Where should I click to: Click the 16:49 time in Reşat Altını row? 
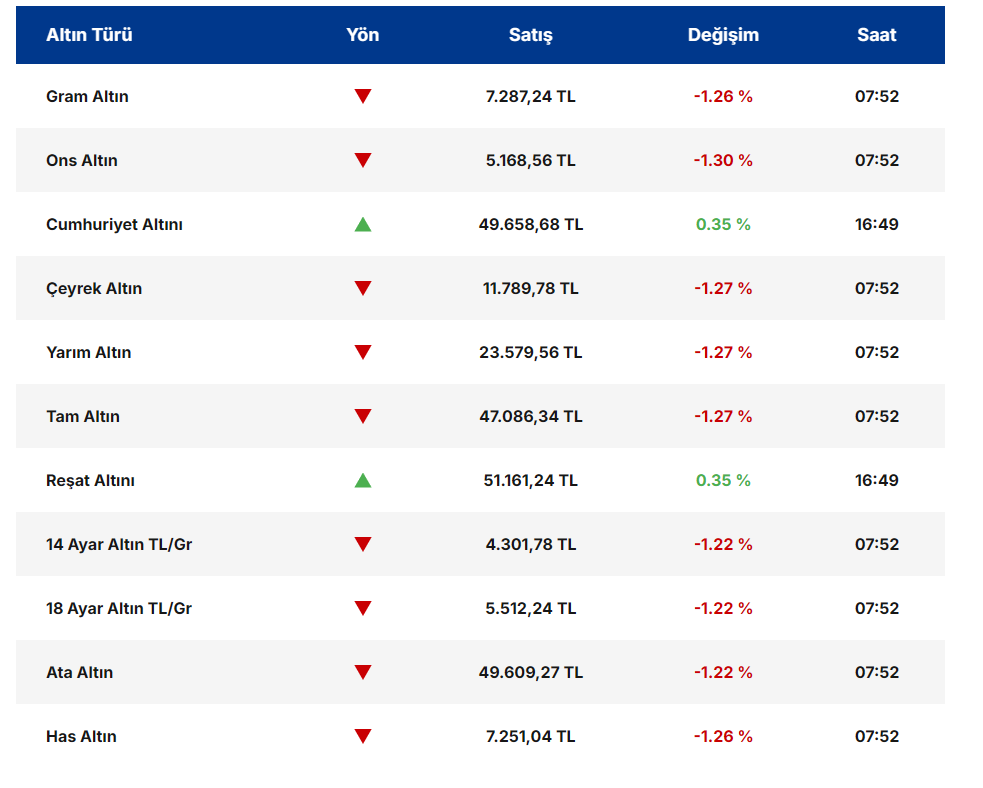point(876,480)
